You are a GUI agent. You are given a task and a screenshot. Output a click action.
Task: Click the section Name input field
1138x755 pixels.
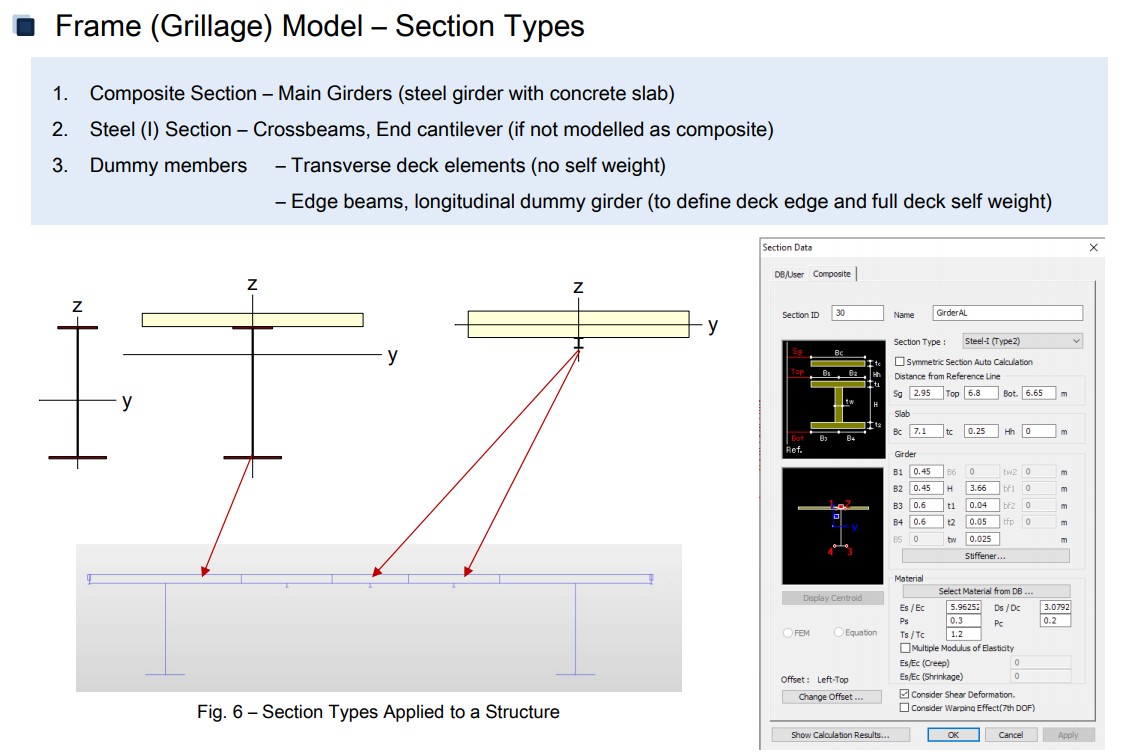[x=1007, y=313]
